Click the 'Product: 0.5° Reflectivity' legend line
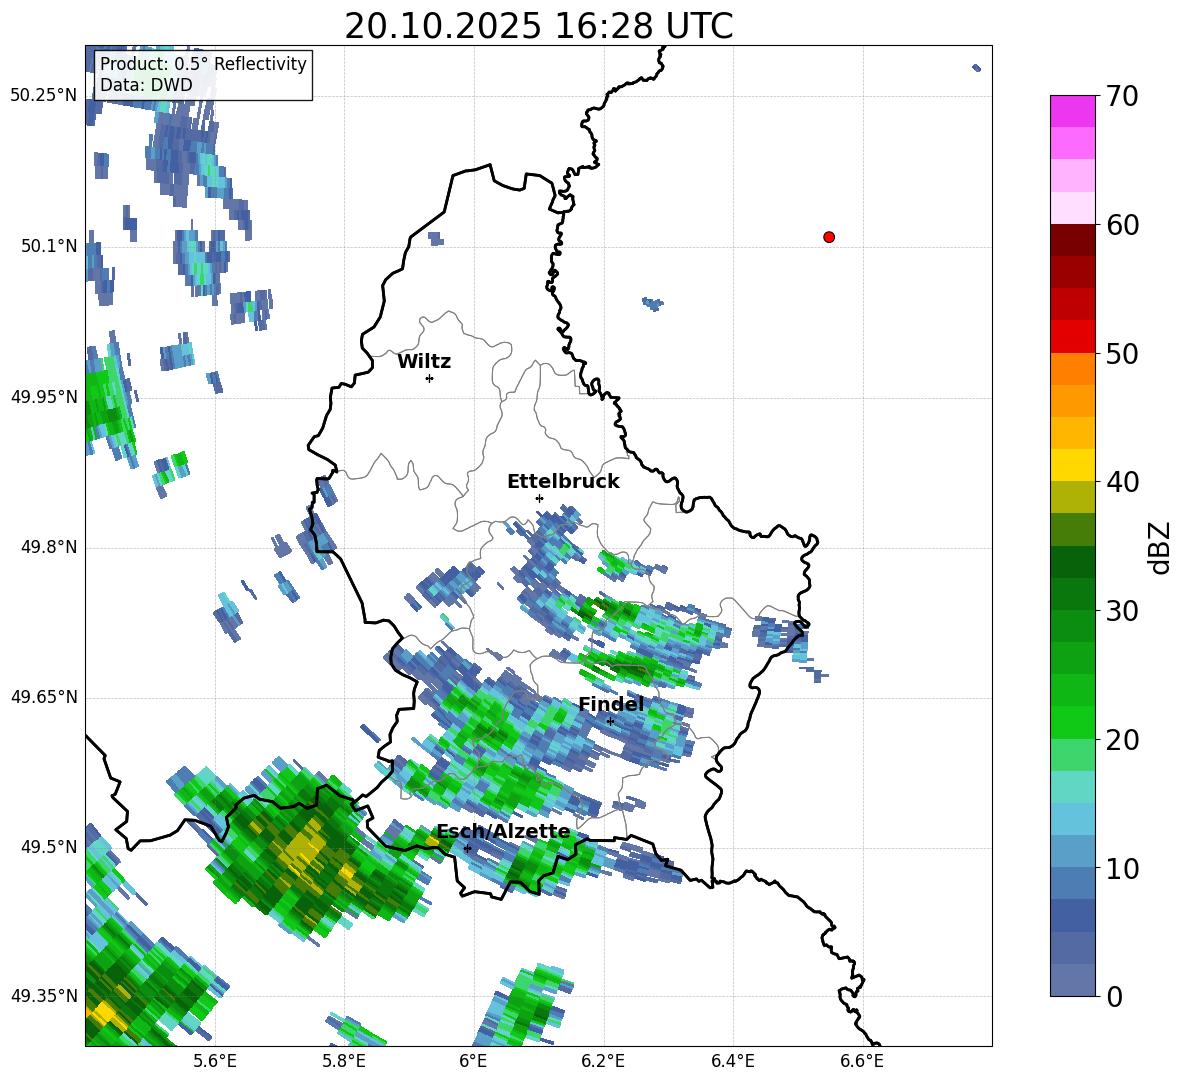The image size is (1184, 1081). (x=203, y=63)
